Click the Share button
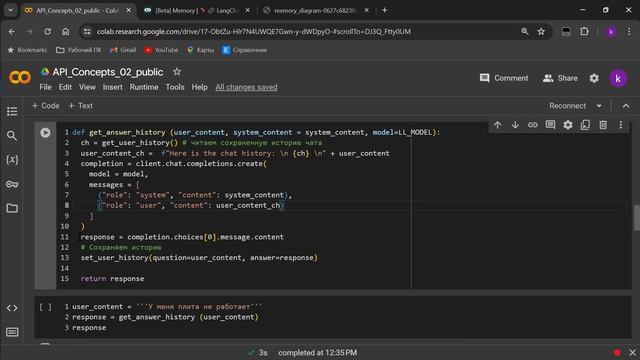640x360 pixels. click(560, 78)
